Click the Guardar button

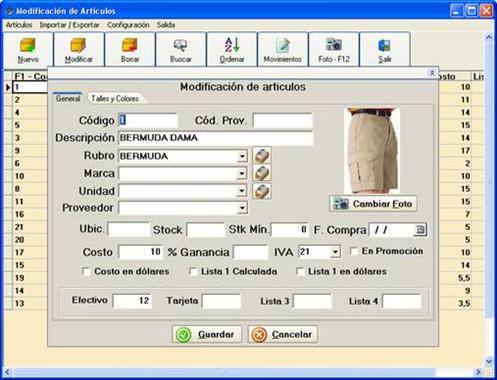[x=207, y=334]
